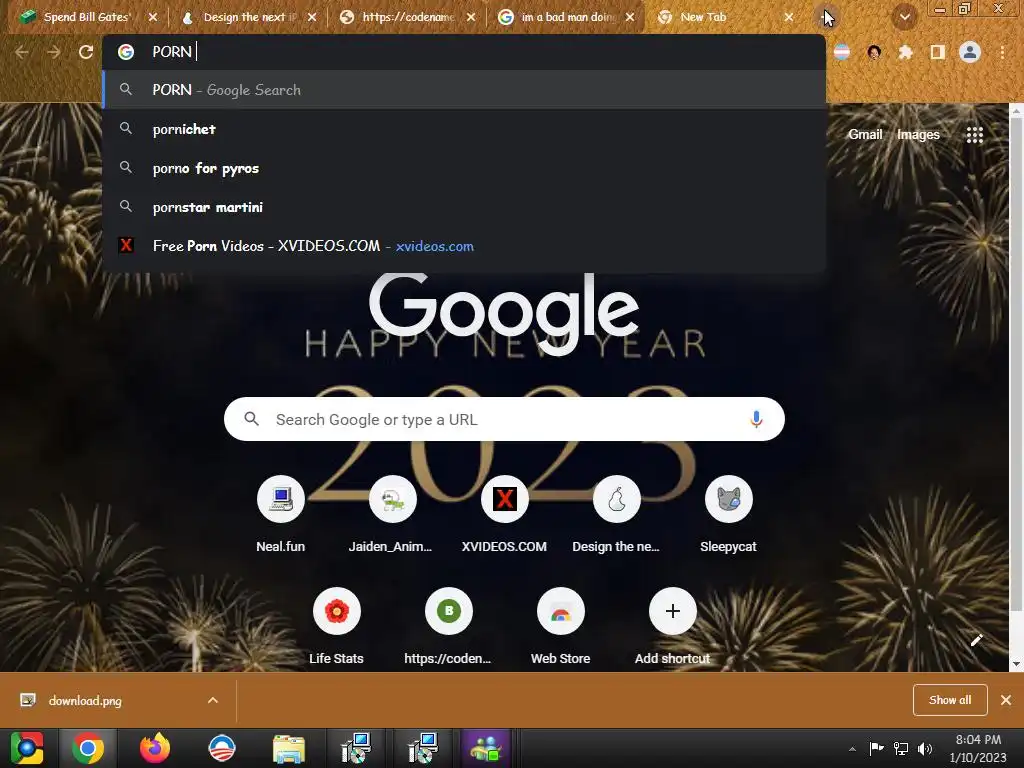Open the Action Center flag icon
The width and height of the screenshot is (1024, 768).
click(x=876, y=748)
